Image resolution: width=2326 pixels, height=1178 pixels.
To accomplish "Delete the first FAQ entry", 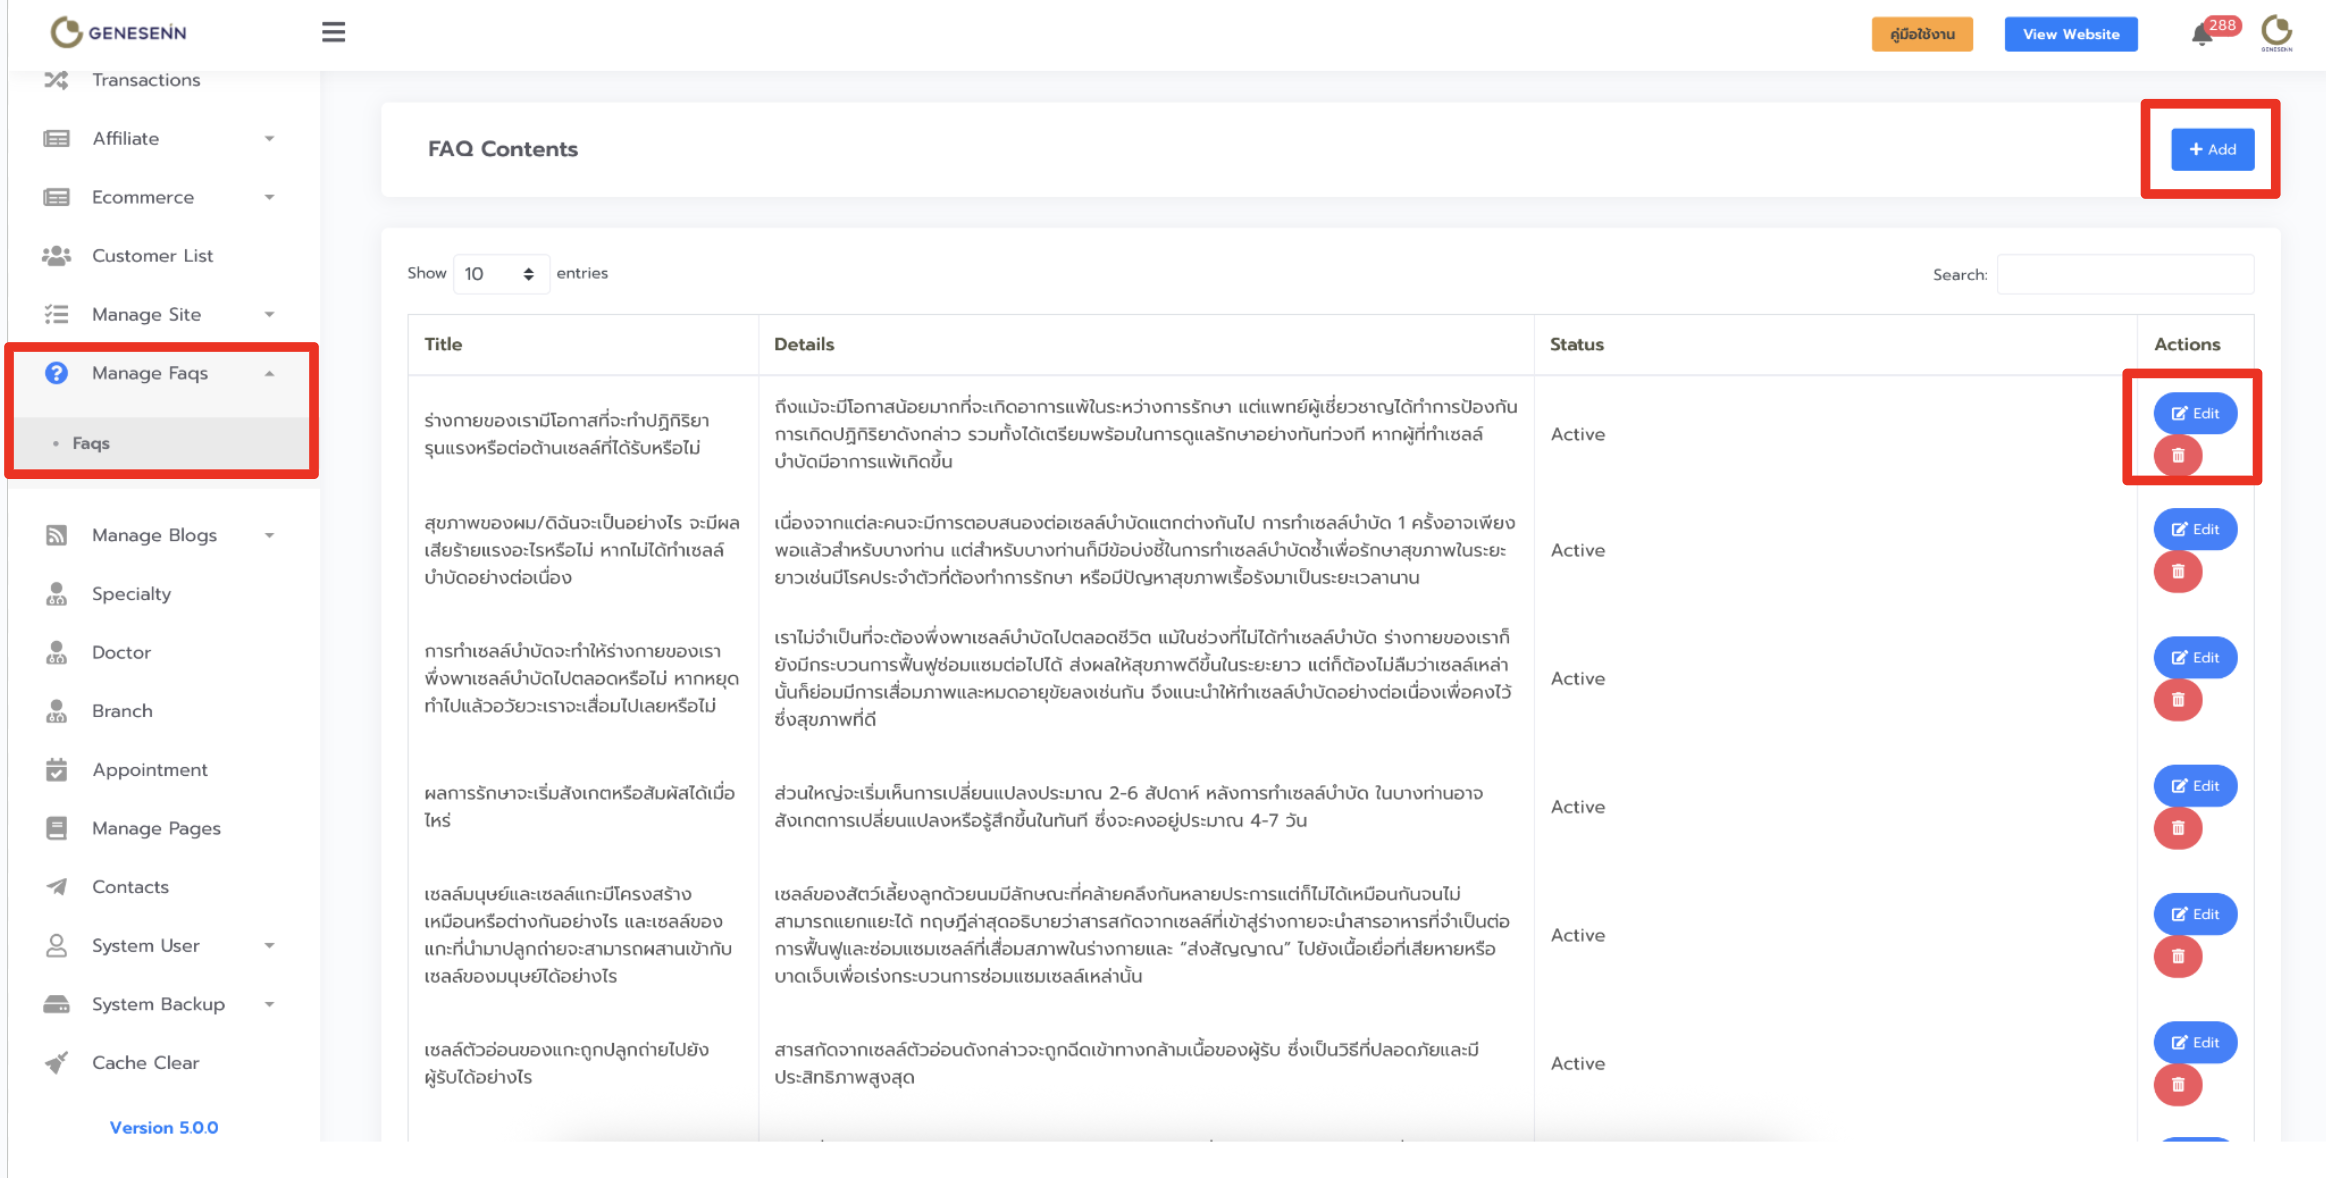I will point(2177,456).
